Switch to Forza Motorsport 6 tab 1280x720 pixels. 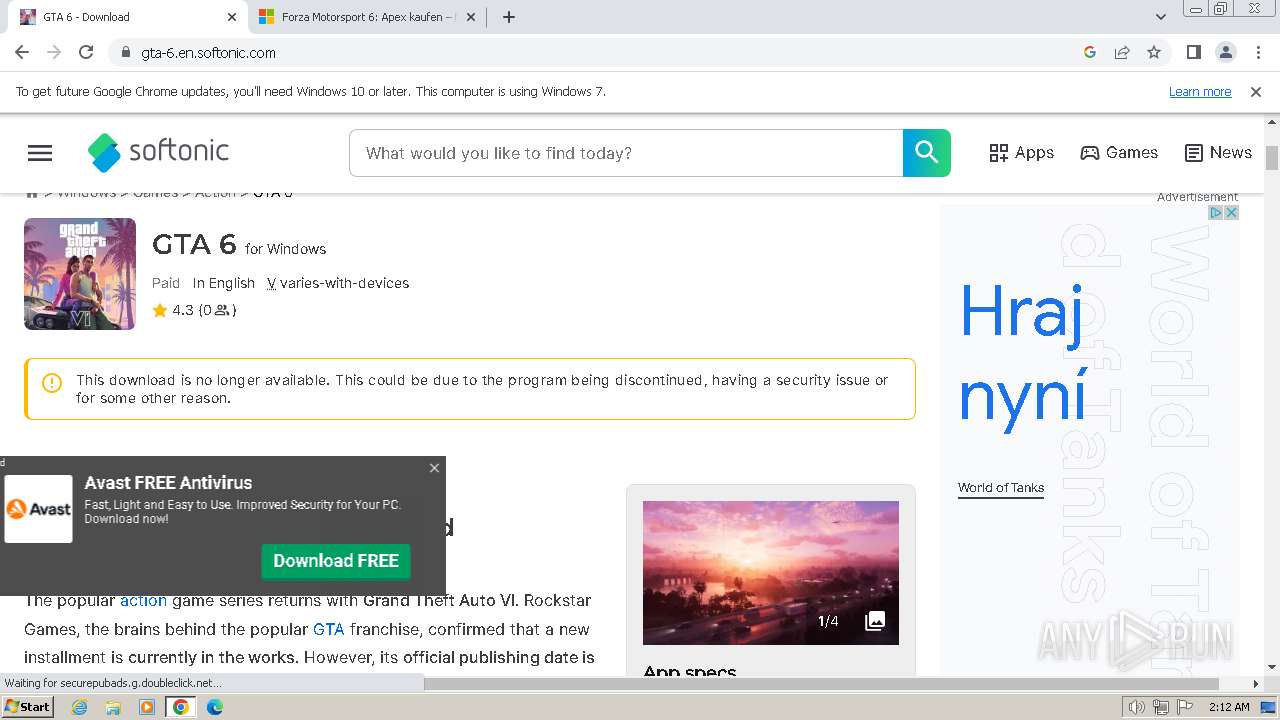point(366,17)
